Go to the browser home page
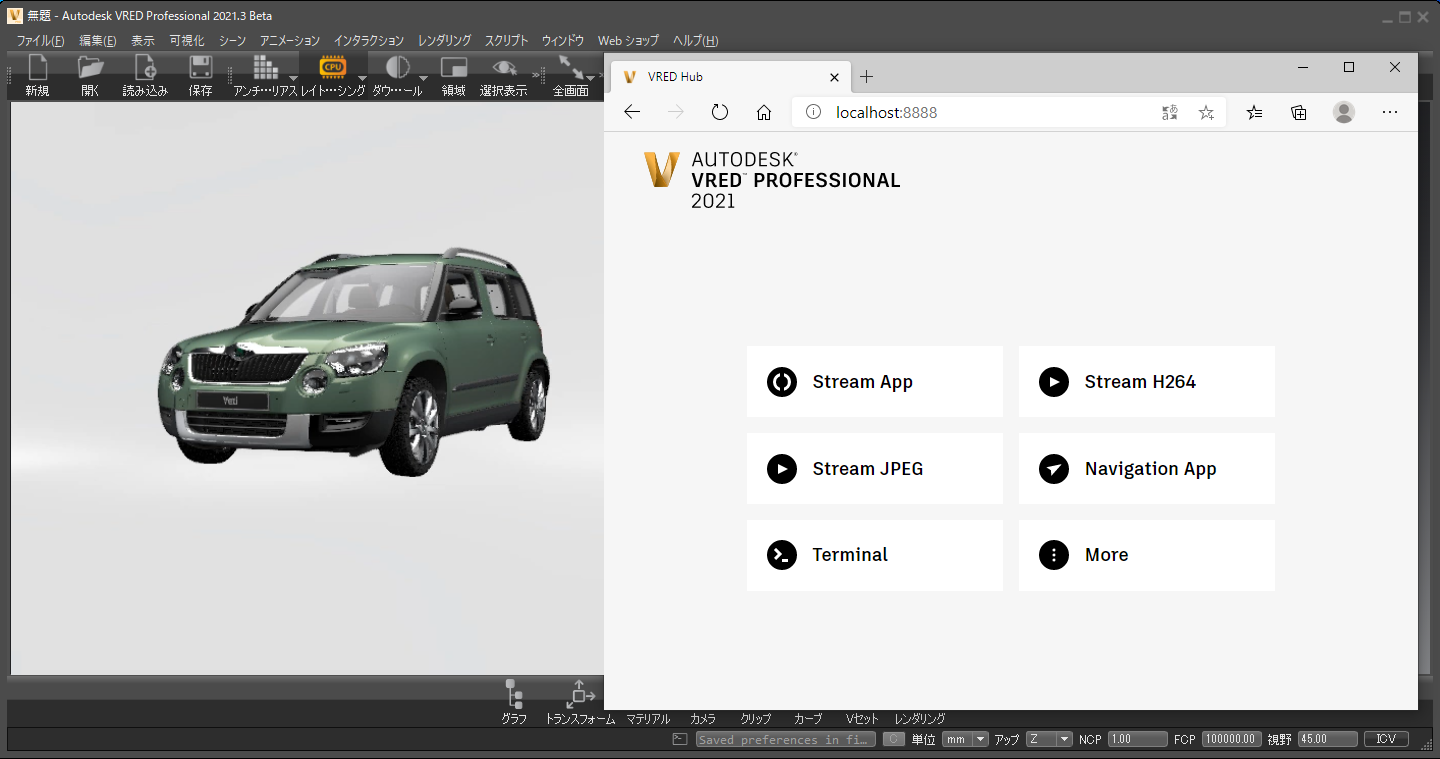The width and height of the screenshot is (1440, 759). (764, 112)
